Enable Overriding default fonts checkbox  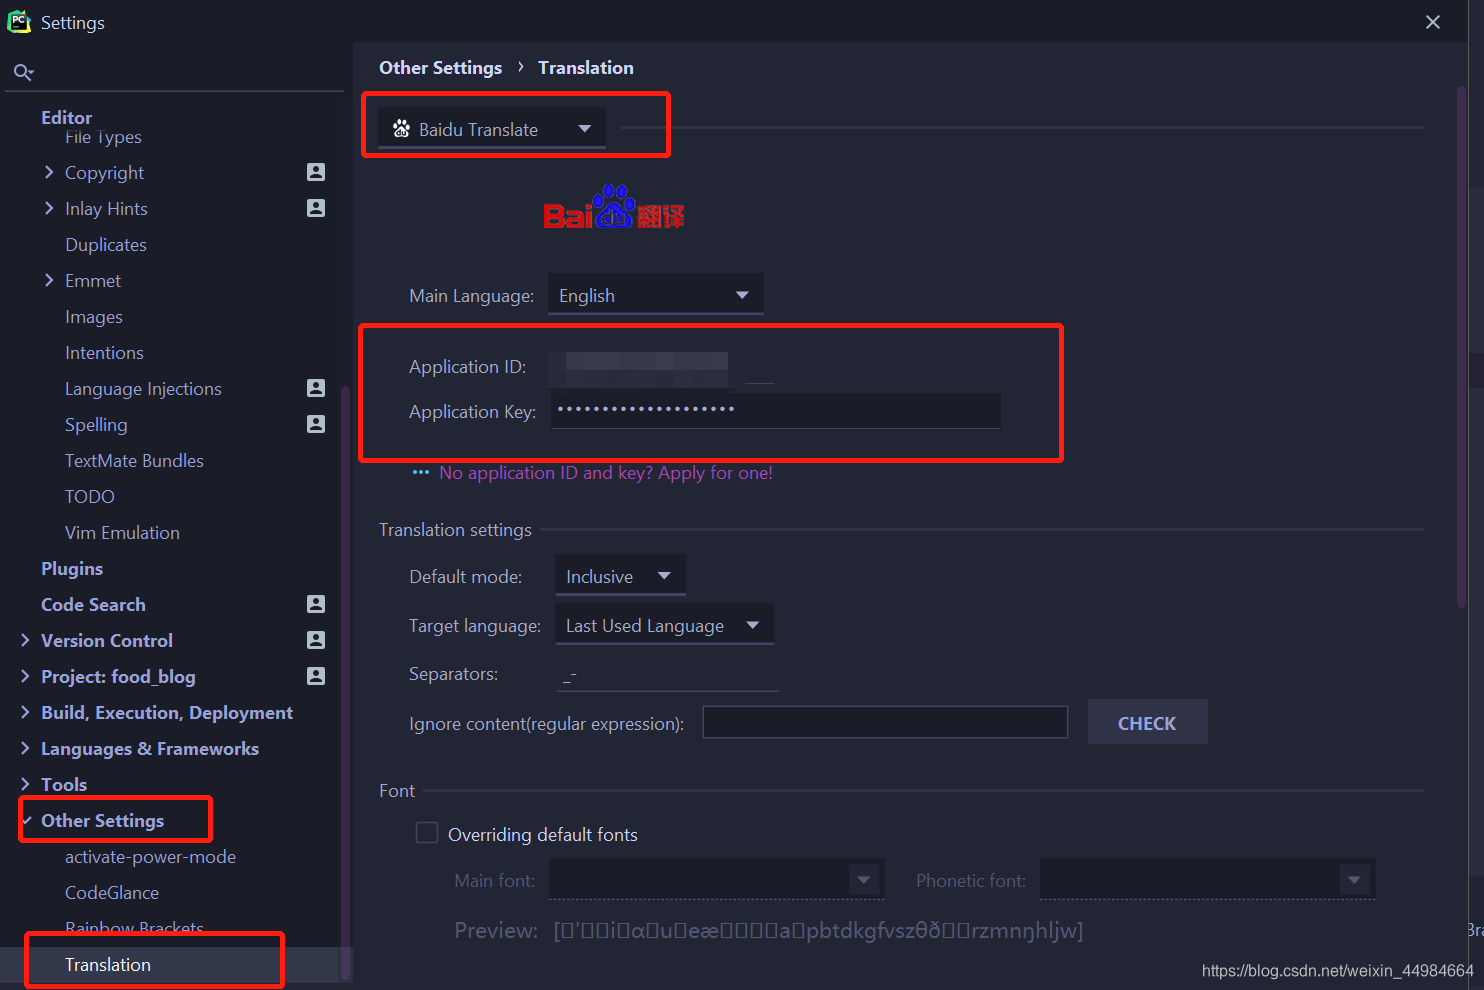pos(427,833)
